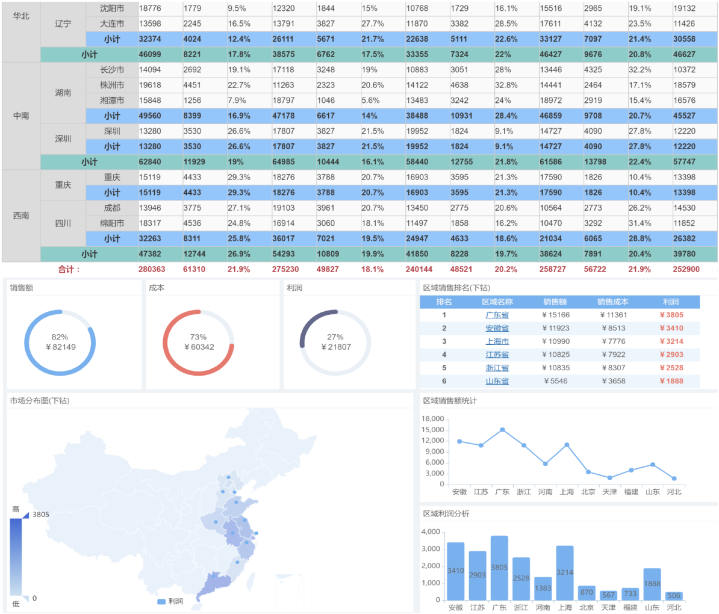Select the 华北 region cell in table
Image resolution: width=719 pixels, height=614 pixels.
pos(21,16)
